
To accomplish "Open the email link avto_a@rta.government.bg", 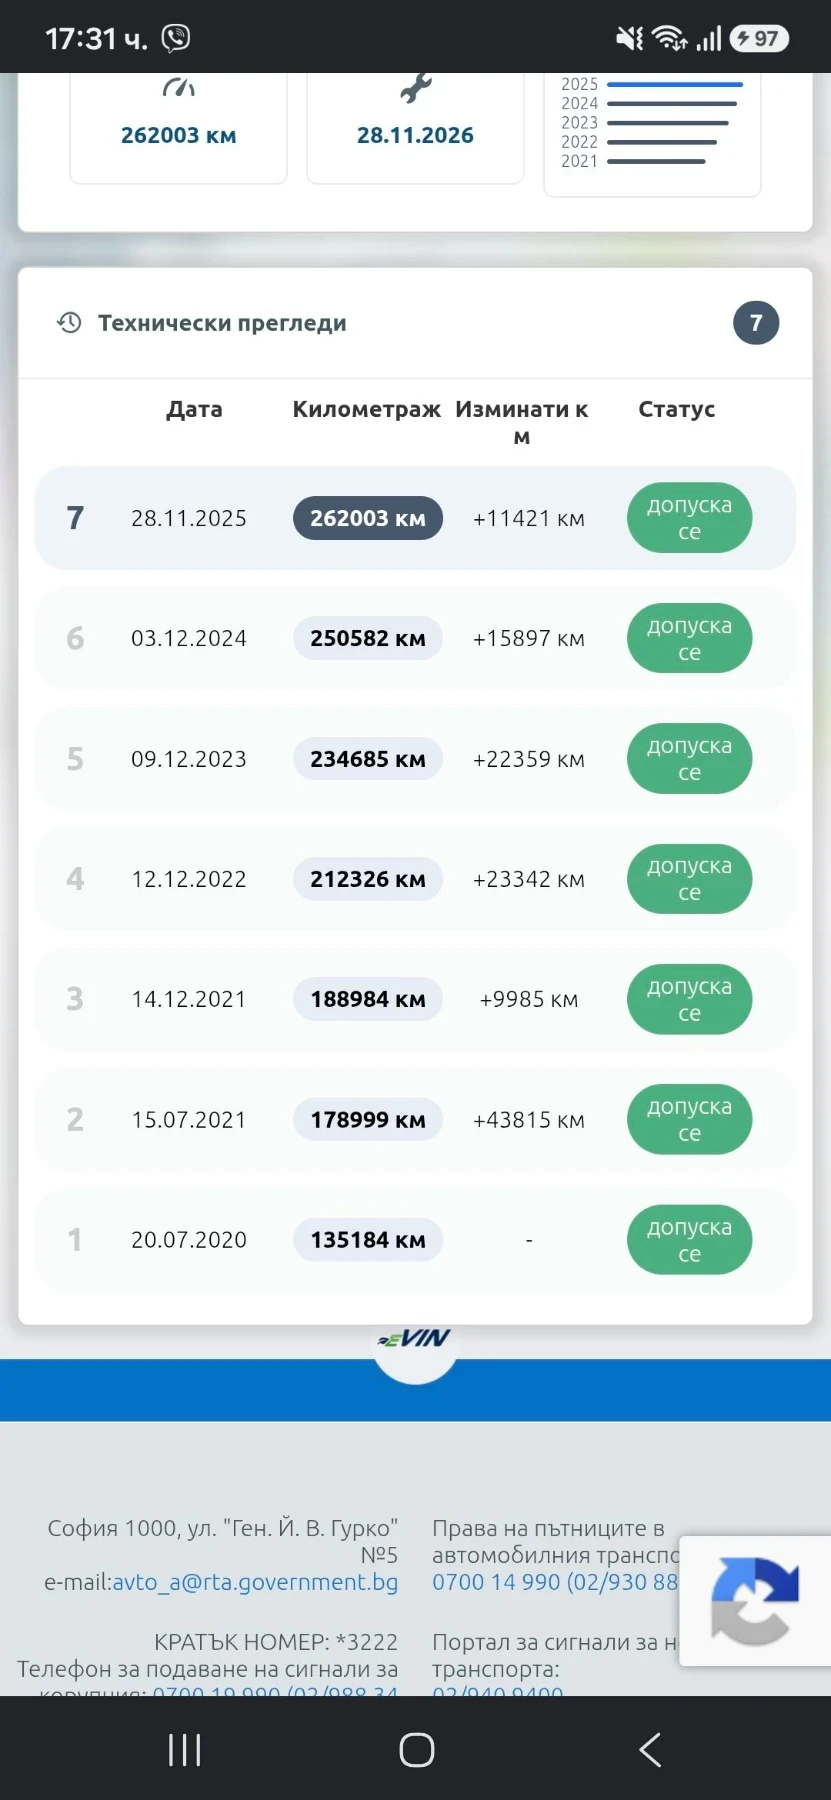I will coord(255,1582).
